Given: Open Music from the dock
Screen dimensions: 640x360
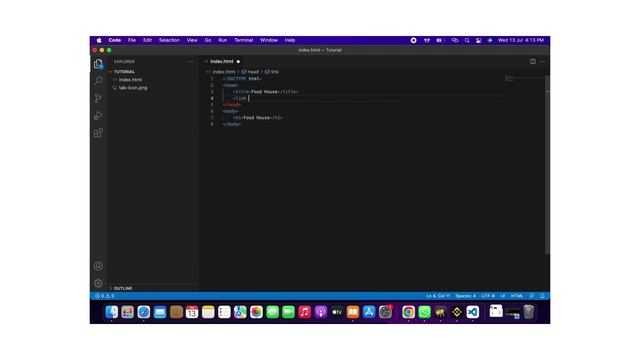Looking at the screenshot, I should (x=304, y=312).
